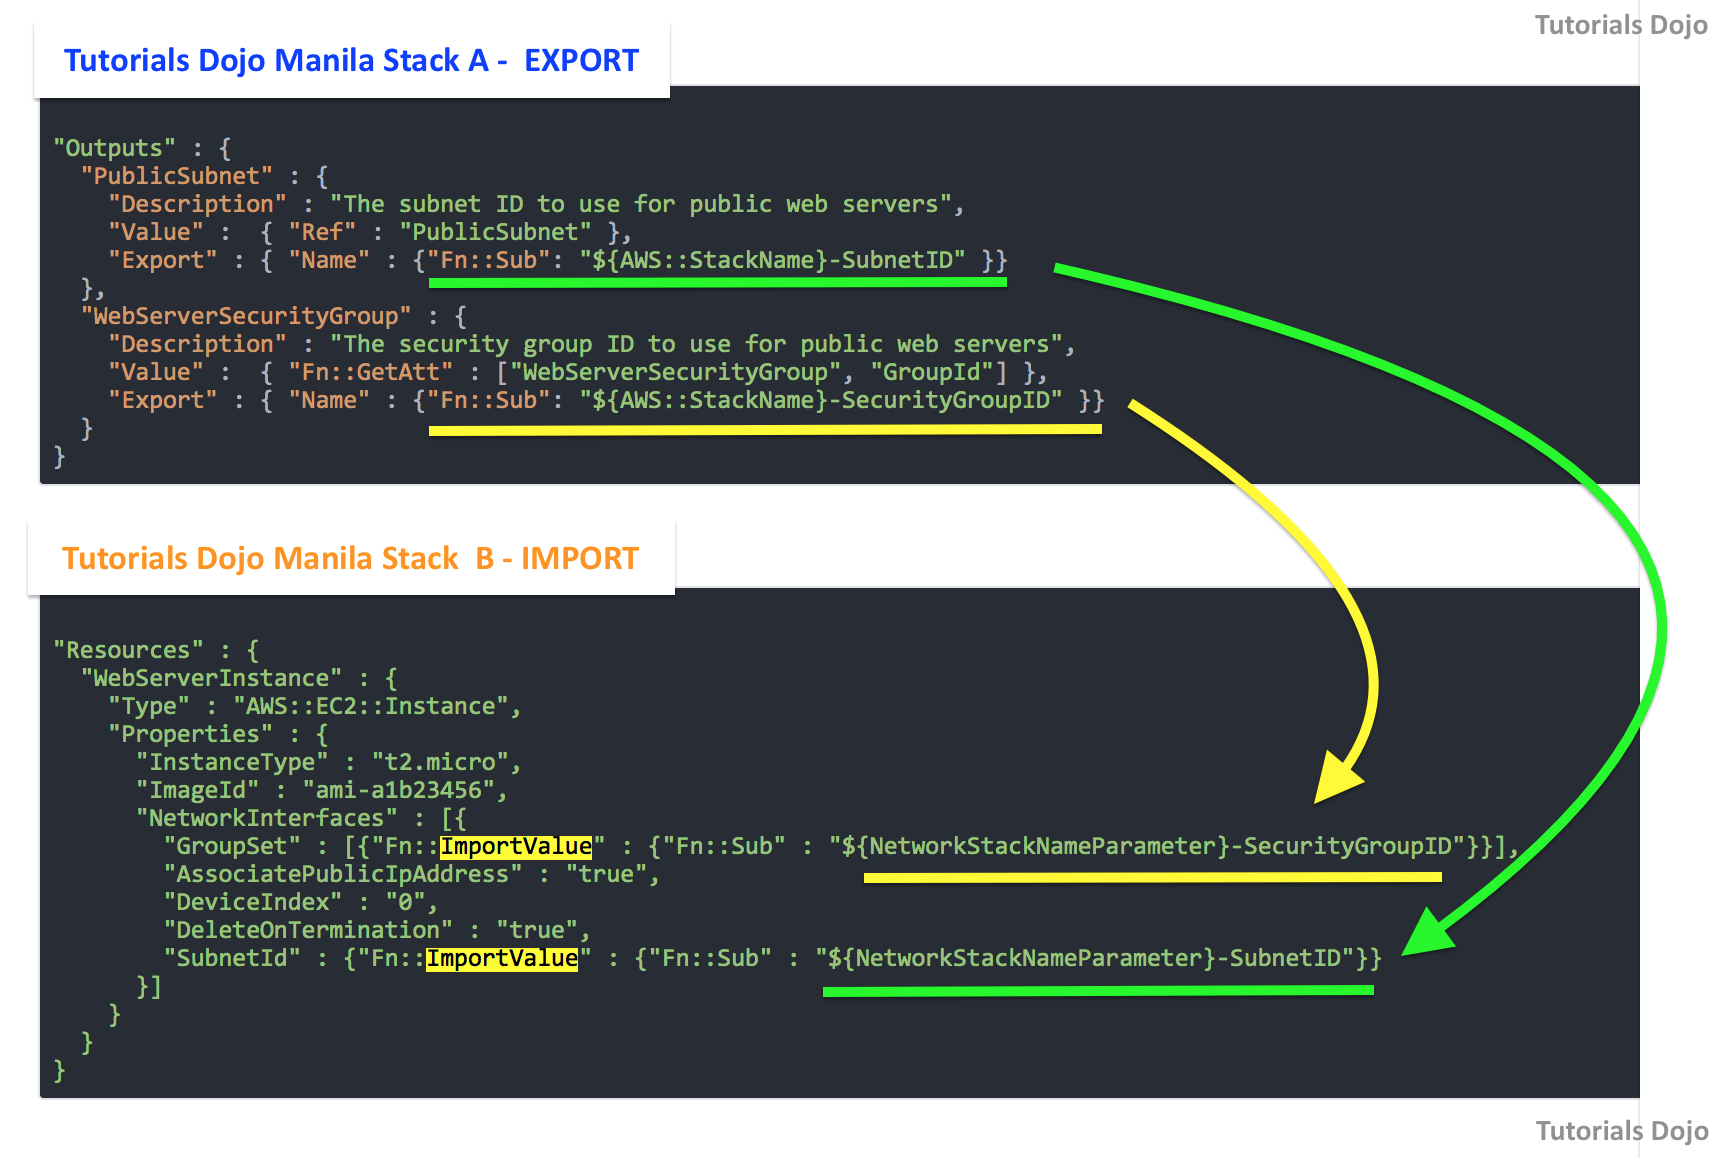Click highlighted ImportValue on the GroupSet line
The image size is (1730, 1158).
[516, 846]
